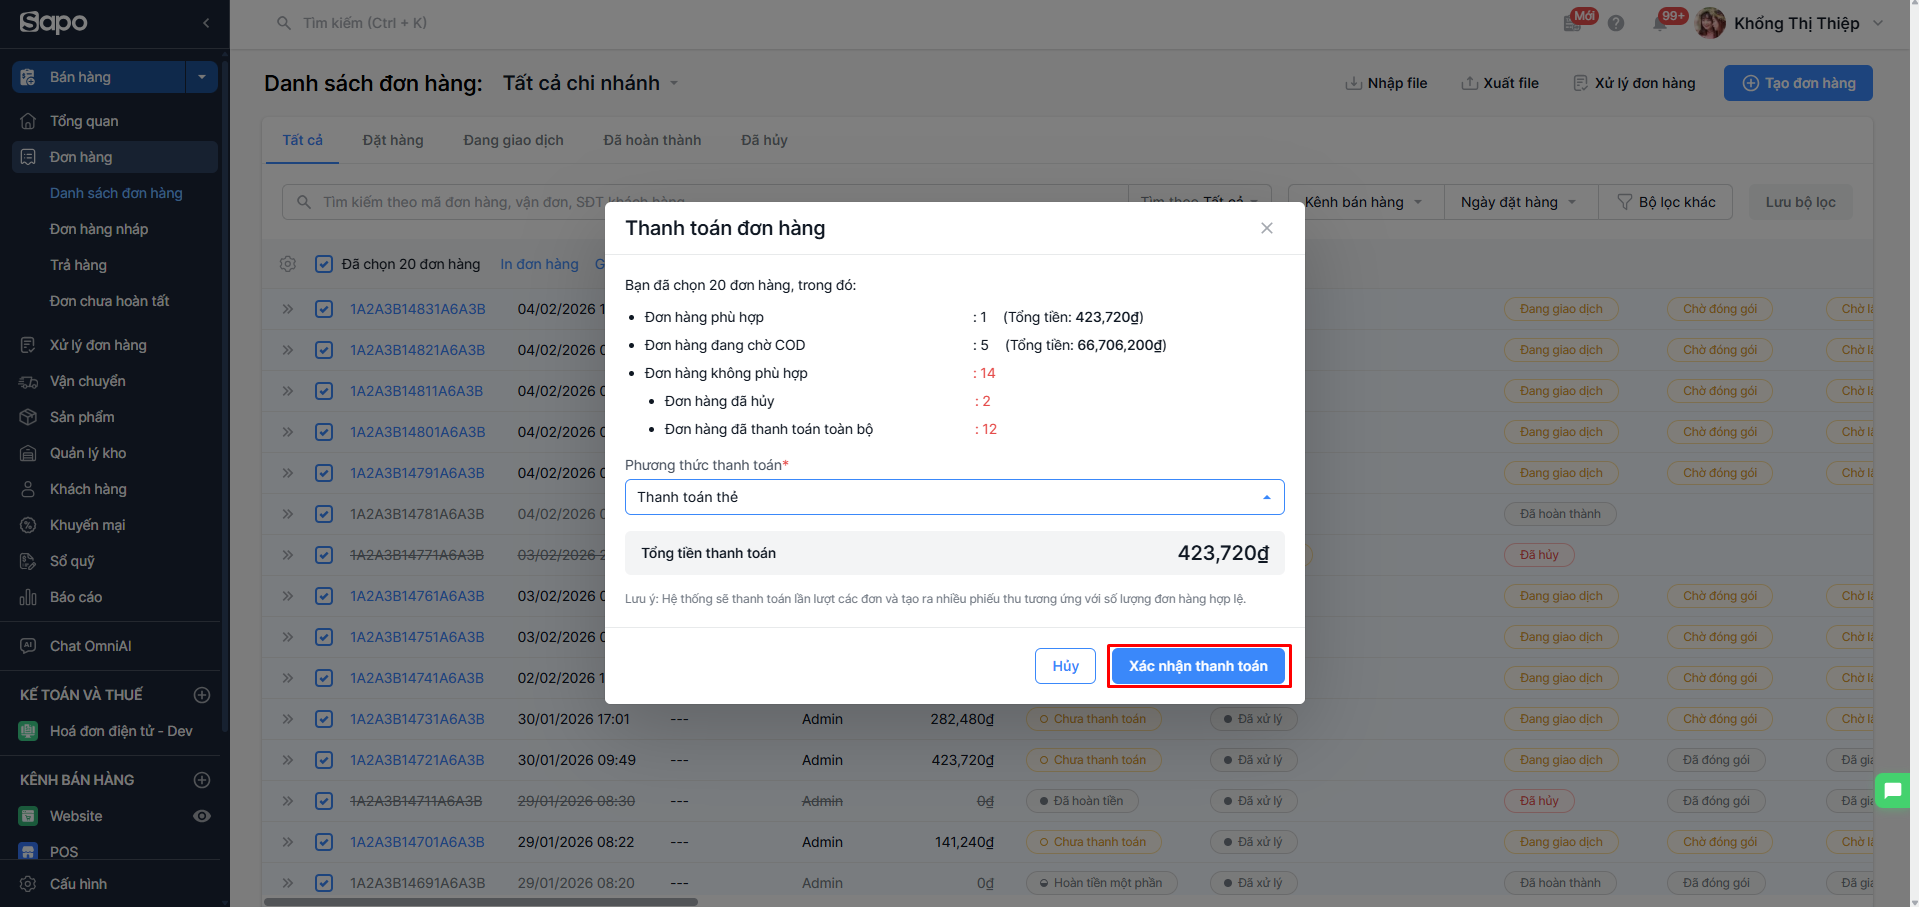Open the Phương thức thanh toán dropdown
Image resolution: width=1919 pixels, height=907 pixels.
tap(954, 497)
